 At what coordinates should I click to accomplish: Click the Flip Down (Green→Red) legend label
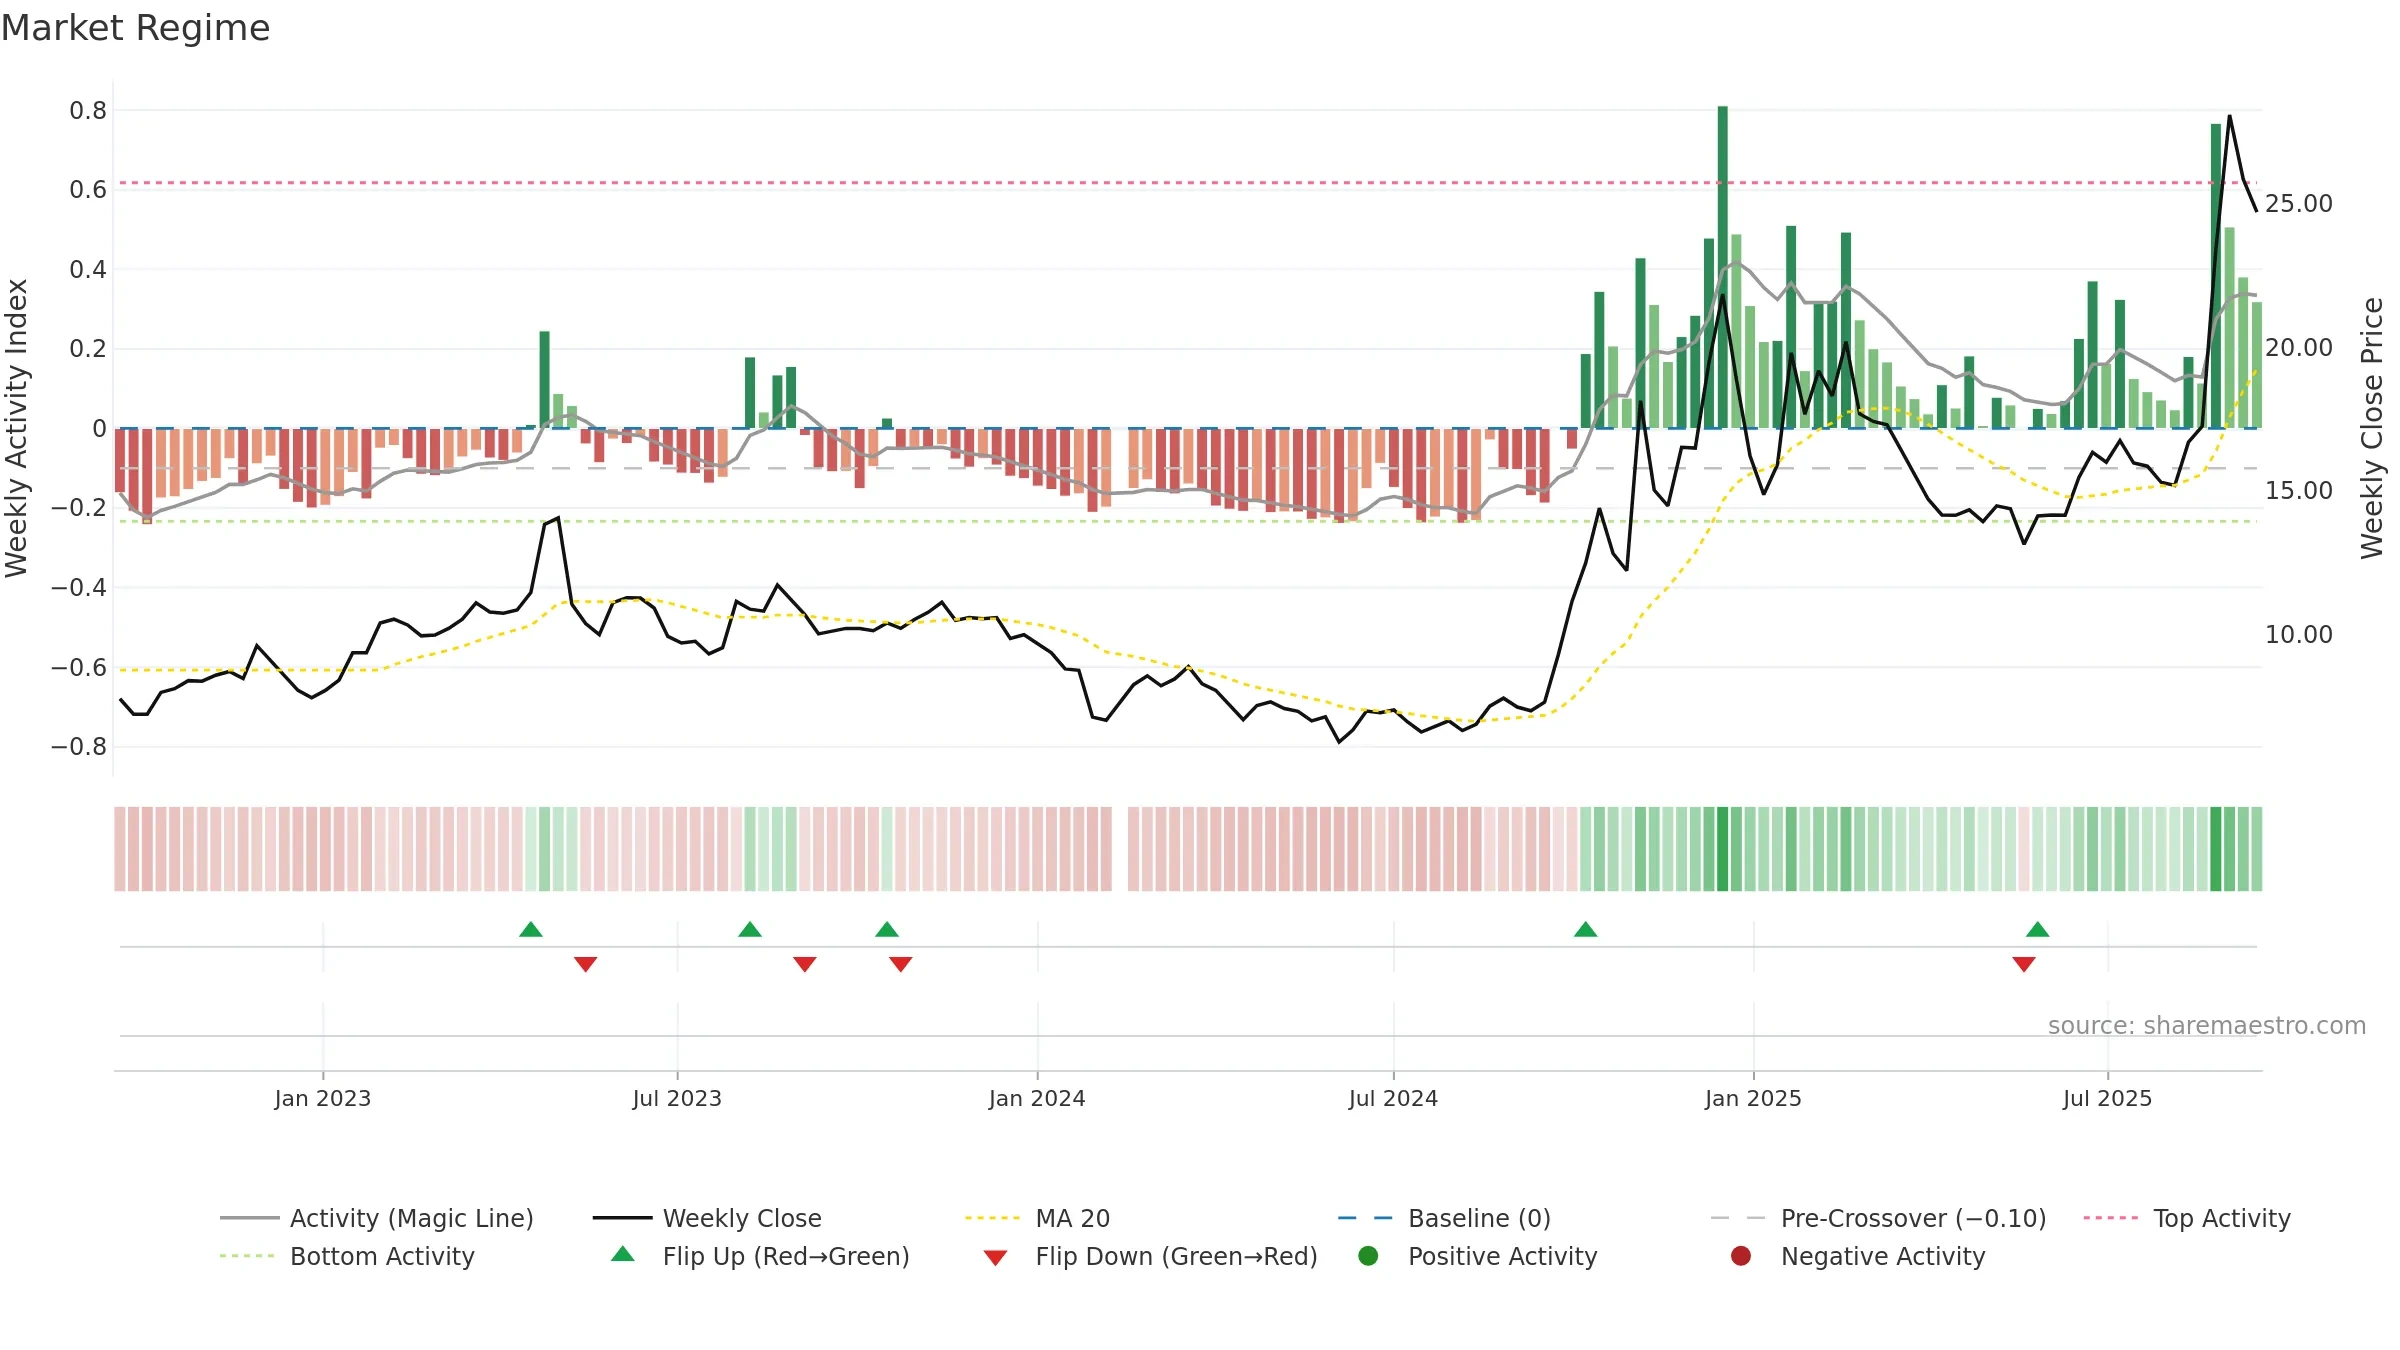tap(1176, 1256)
